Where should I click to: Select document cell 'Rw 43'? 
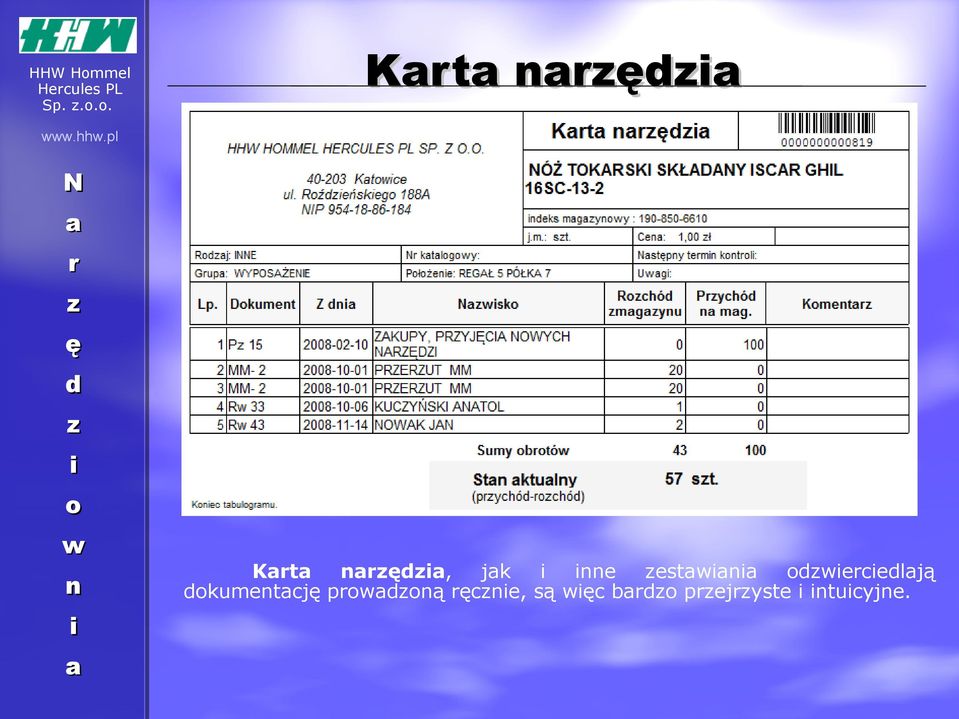tap(263, 425)
